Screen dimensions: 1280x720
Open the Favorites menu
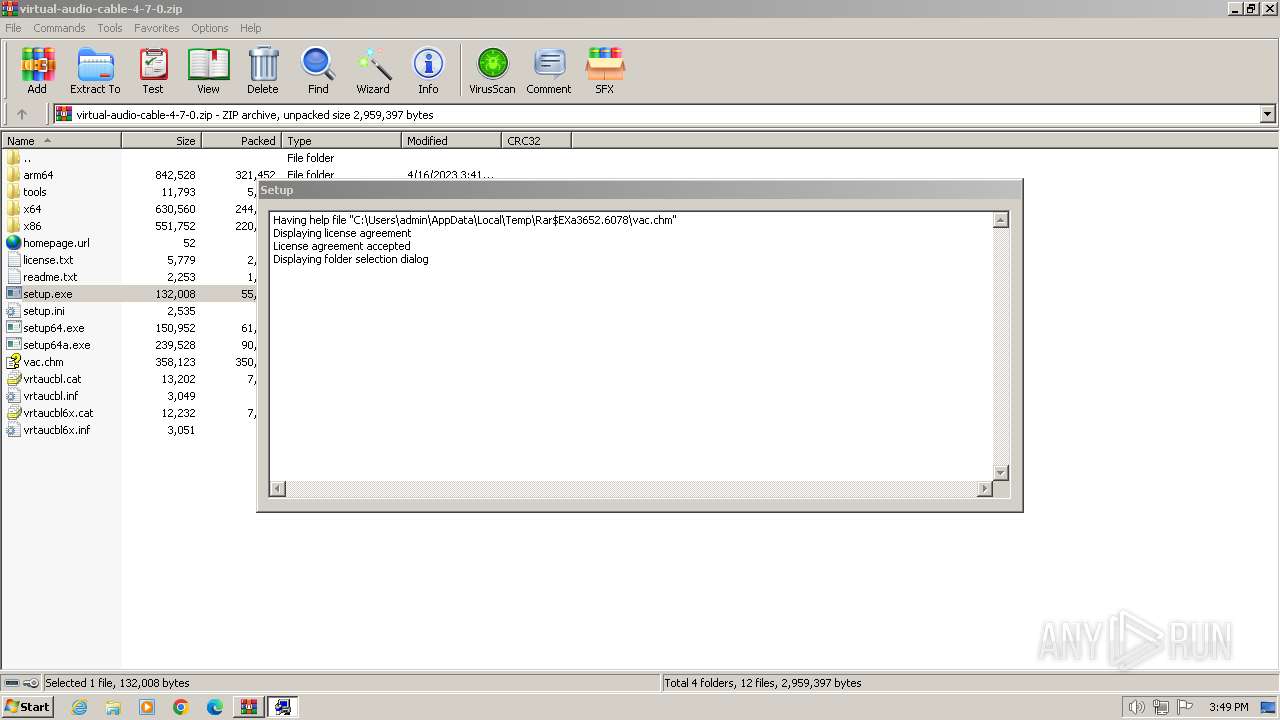tap(157, 28)
